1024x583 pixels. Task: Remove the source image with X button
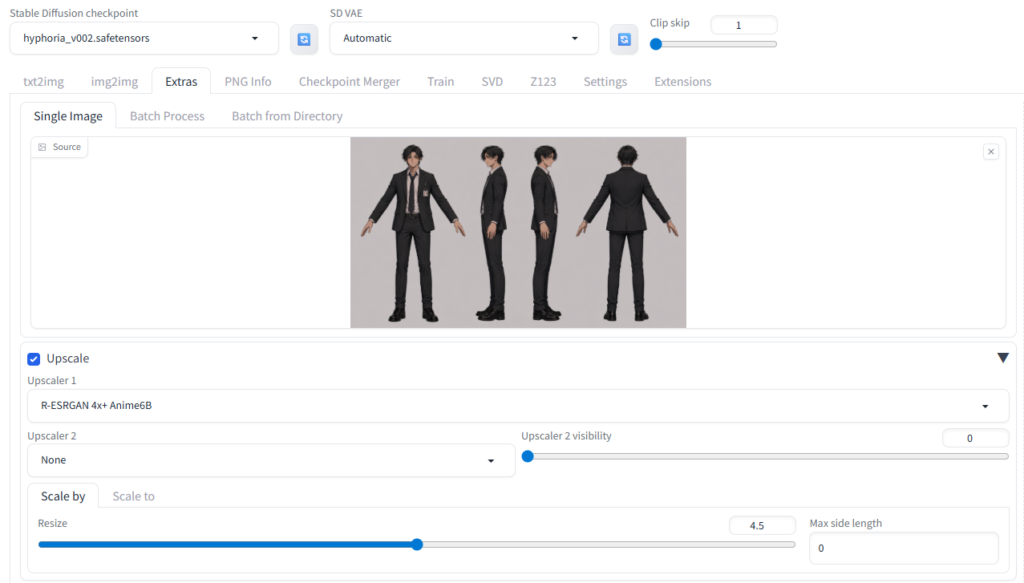coord(991,152)
